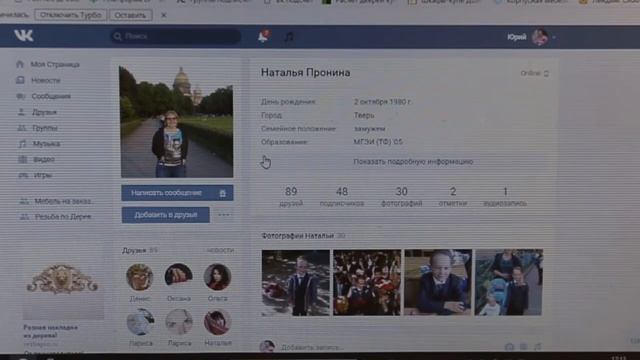Click the Моя Страница home icon

20,64
